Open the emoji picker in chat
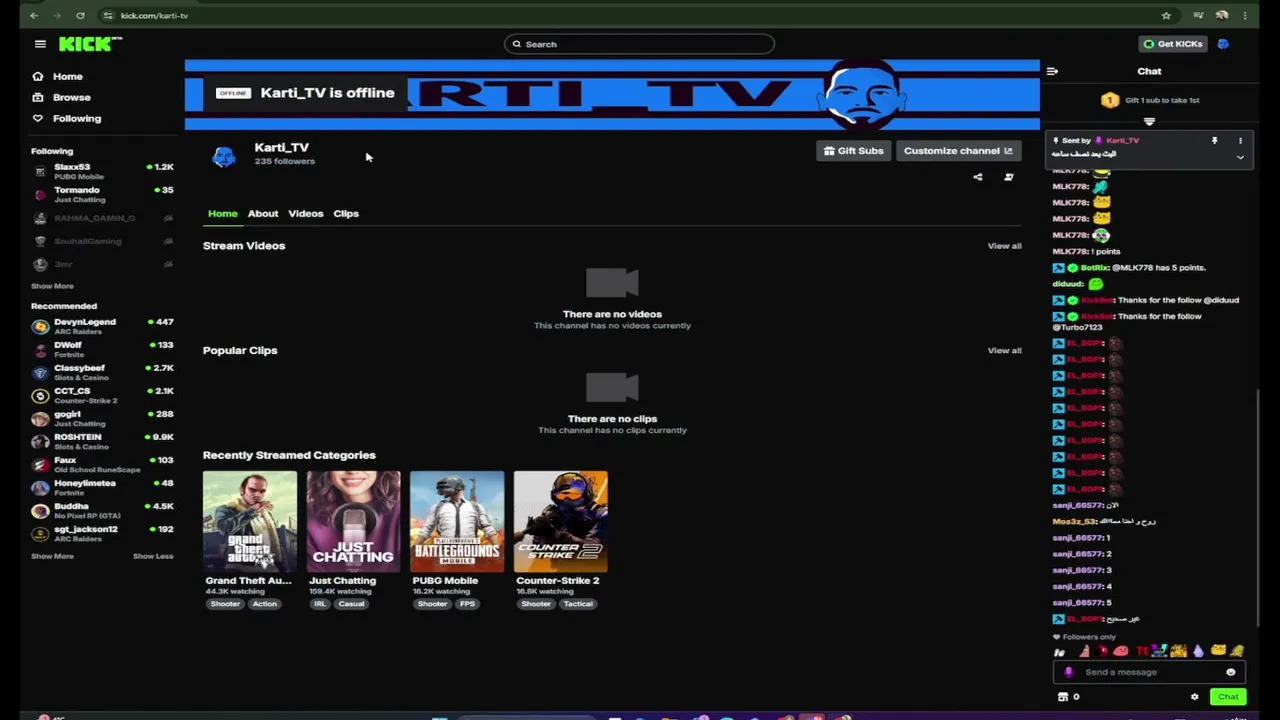 click(x=1231, y=672)
